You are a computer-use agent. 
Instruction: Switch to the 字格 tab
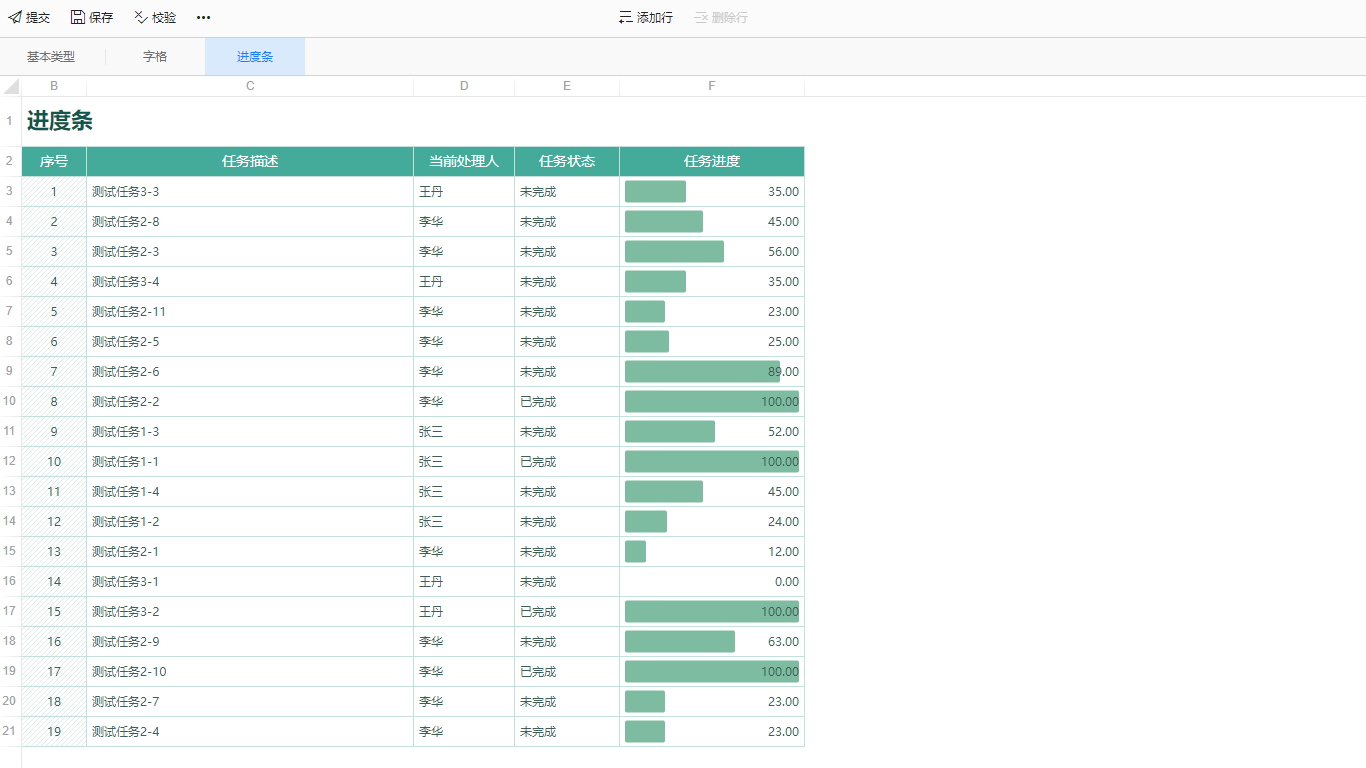tap(155, 57)
